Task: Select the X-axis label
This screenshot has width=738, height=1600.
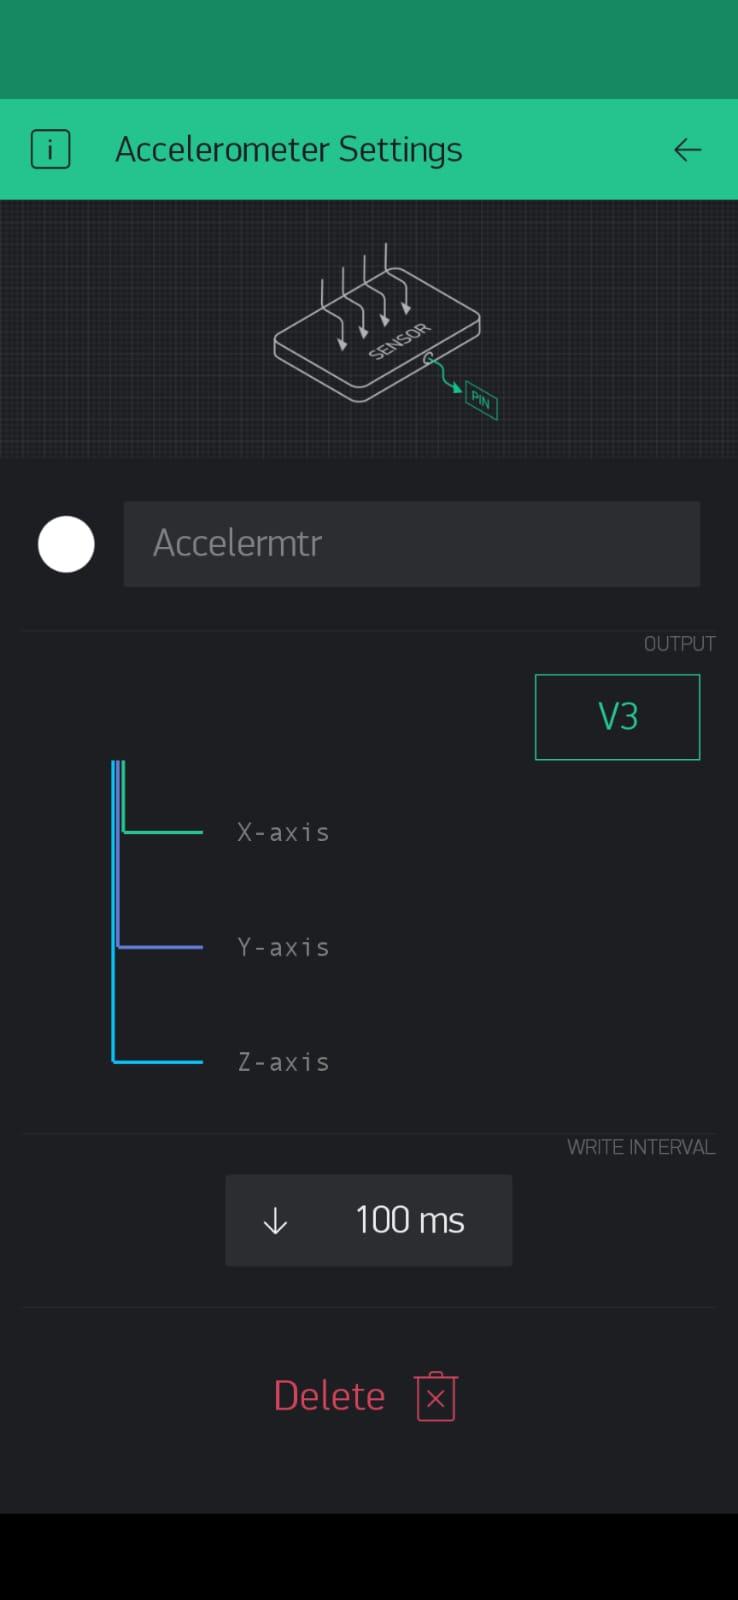Action: click(x=283, y=832)
